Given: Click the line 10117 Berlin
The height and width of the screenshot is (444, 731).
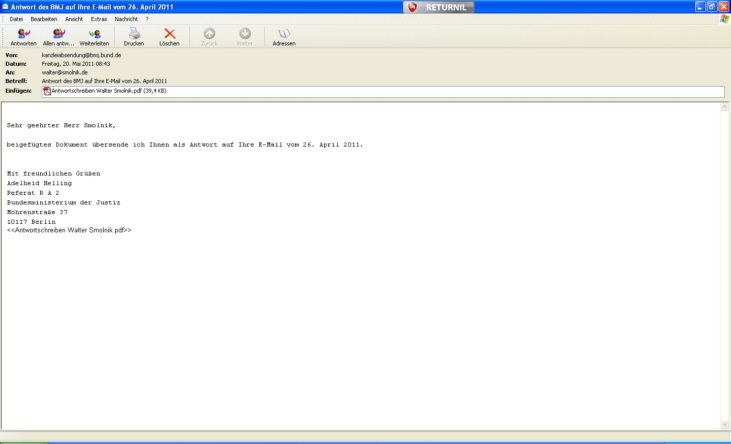Looking at the screenshot, I should (x=31, y=222).
